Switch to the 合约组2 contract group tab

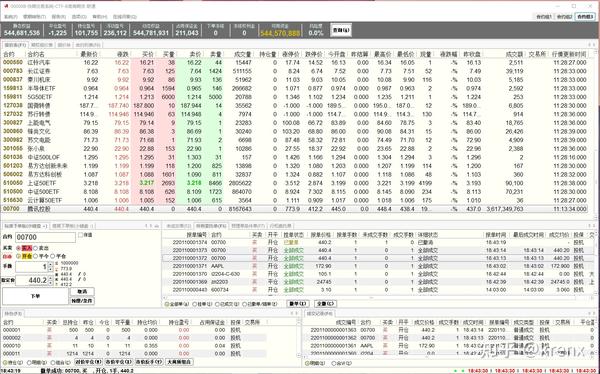[564, 16]
